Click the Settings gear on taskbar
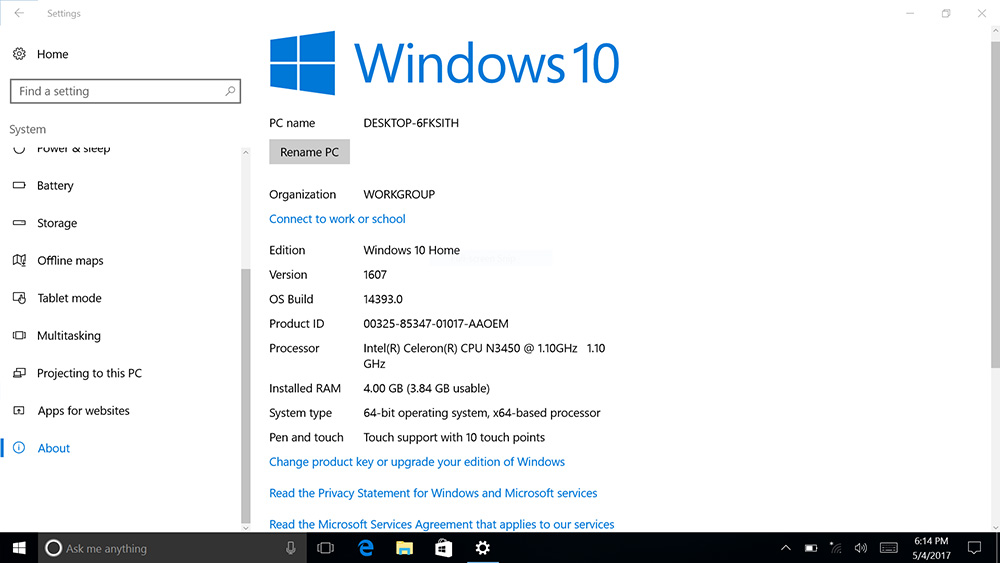1000x563 pixels. [x=483, y=548]
